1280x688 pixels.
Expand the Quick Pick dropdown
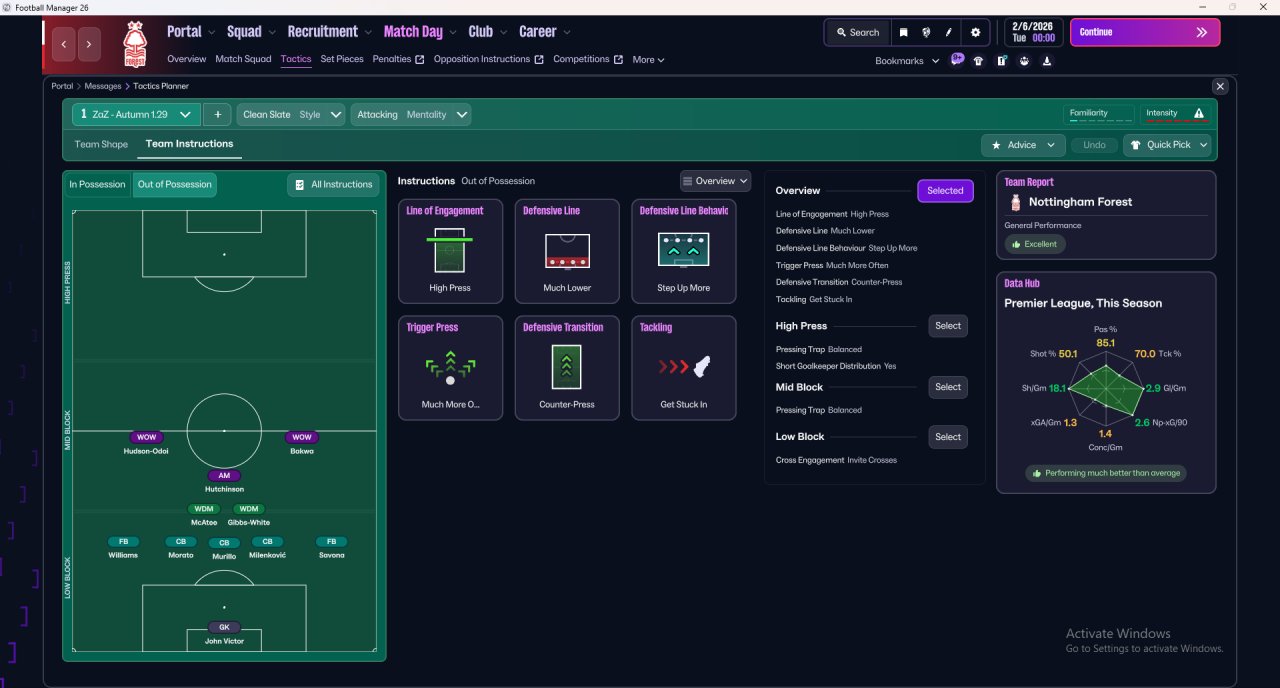point(1167,145)
